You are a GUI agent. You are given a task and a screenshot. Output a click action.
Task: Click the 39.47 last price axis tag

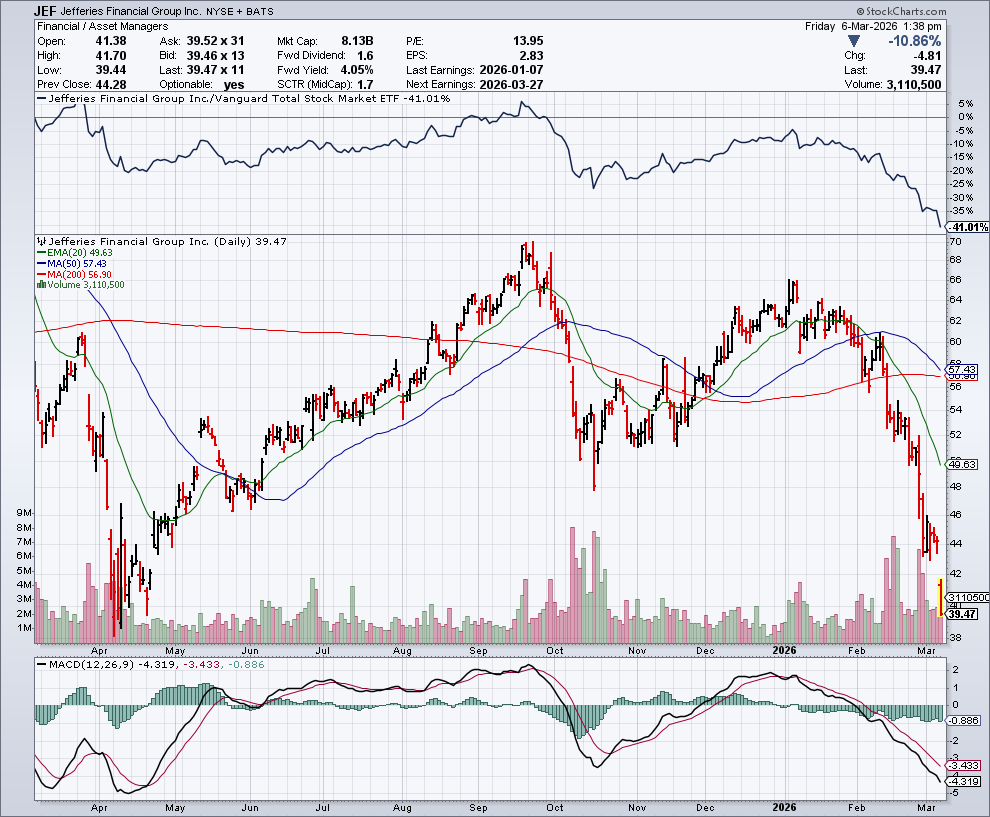coord(966,616)
